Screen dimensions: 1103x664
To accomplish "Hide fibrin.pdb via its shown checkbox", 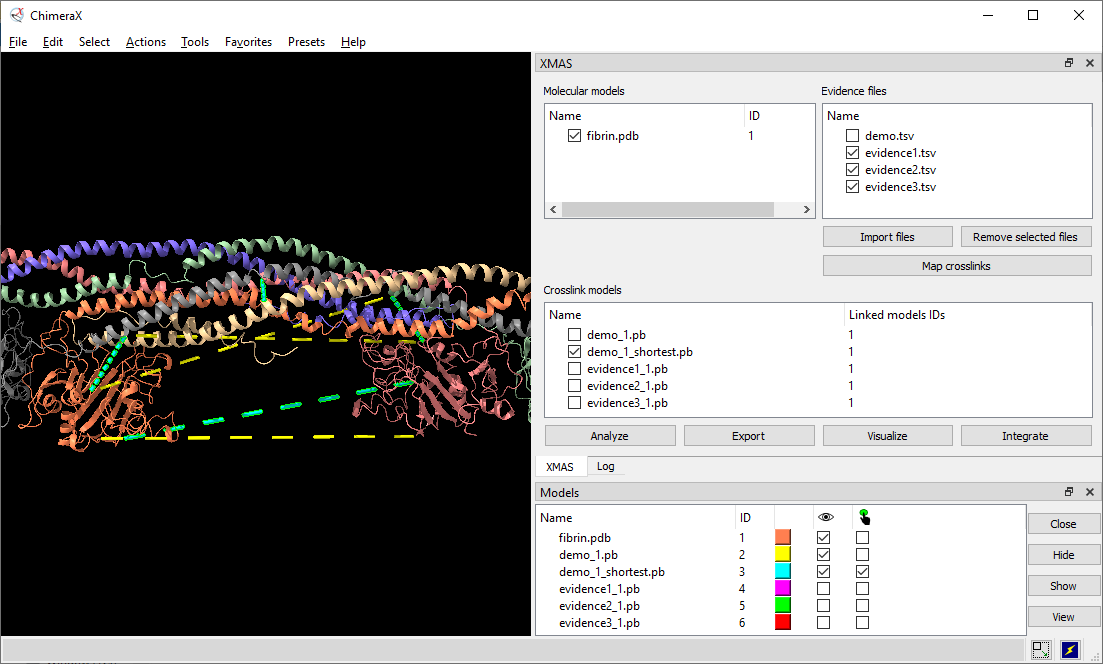I will coord(823,537).
